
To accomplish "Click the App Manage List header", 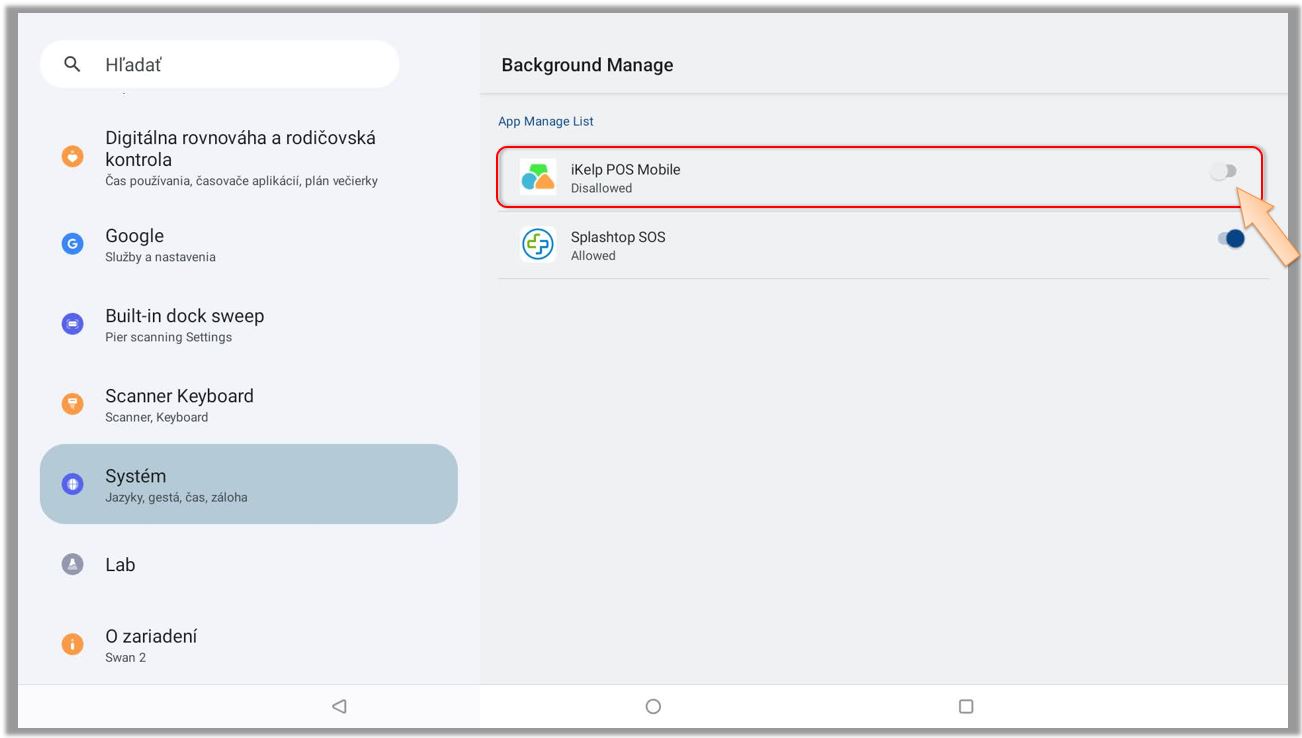I will pos(546,121).
